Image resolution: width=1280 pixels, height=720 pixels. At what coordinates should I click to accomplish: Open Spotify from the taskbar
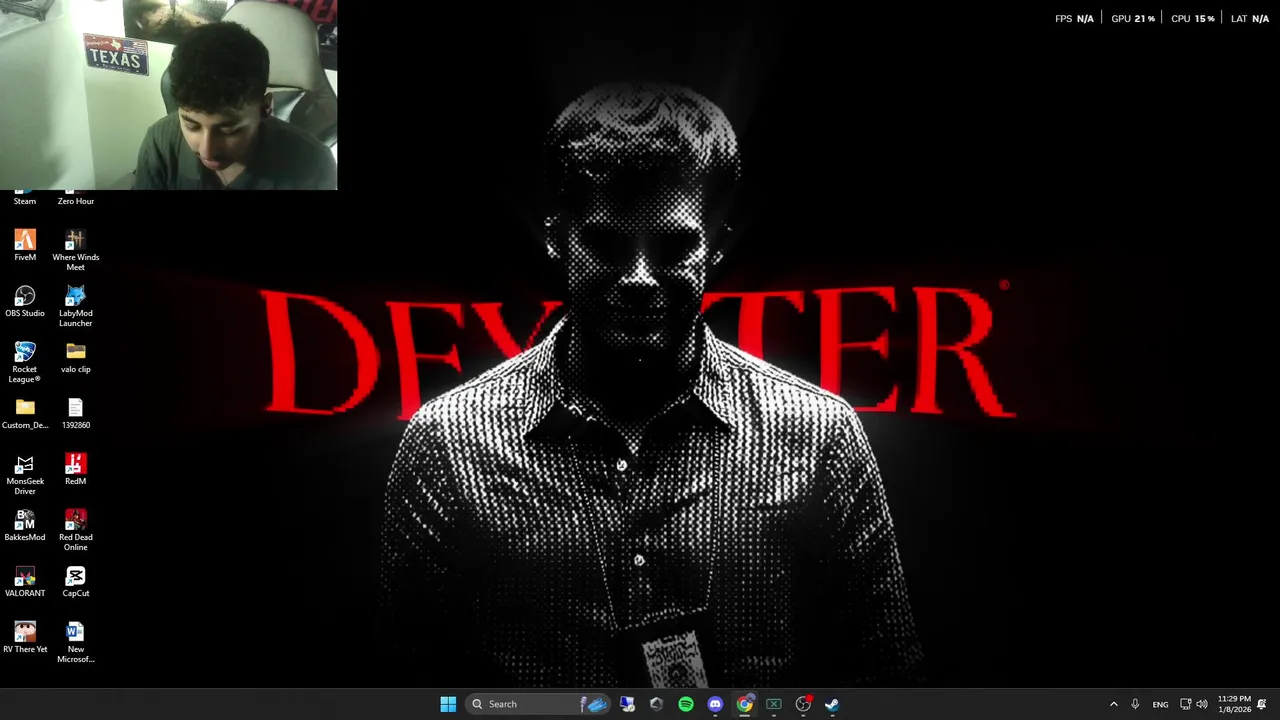(686, 704)
